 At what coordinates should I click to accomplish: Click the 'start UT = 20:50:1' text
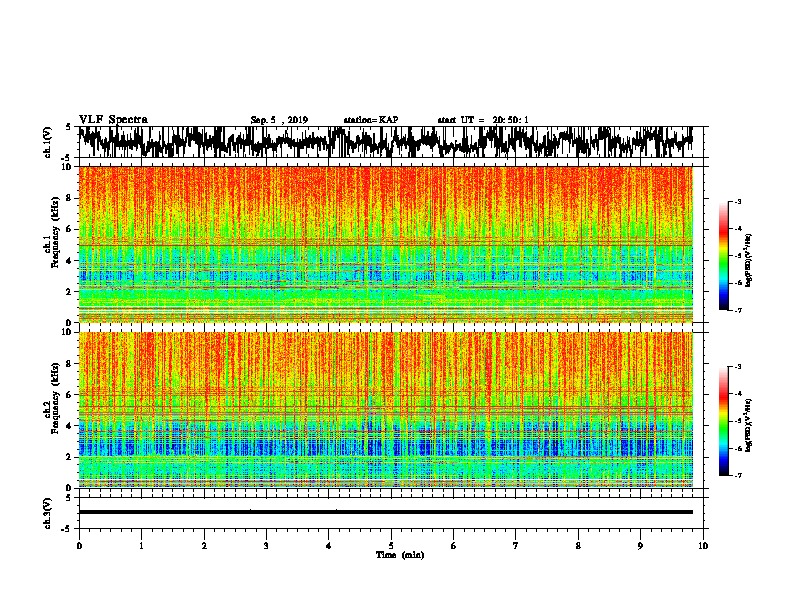point(483,120)
